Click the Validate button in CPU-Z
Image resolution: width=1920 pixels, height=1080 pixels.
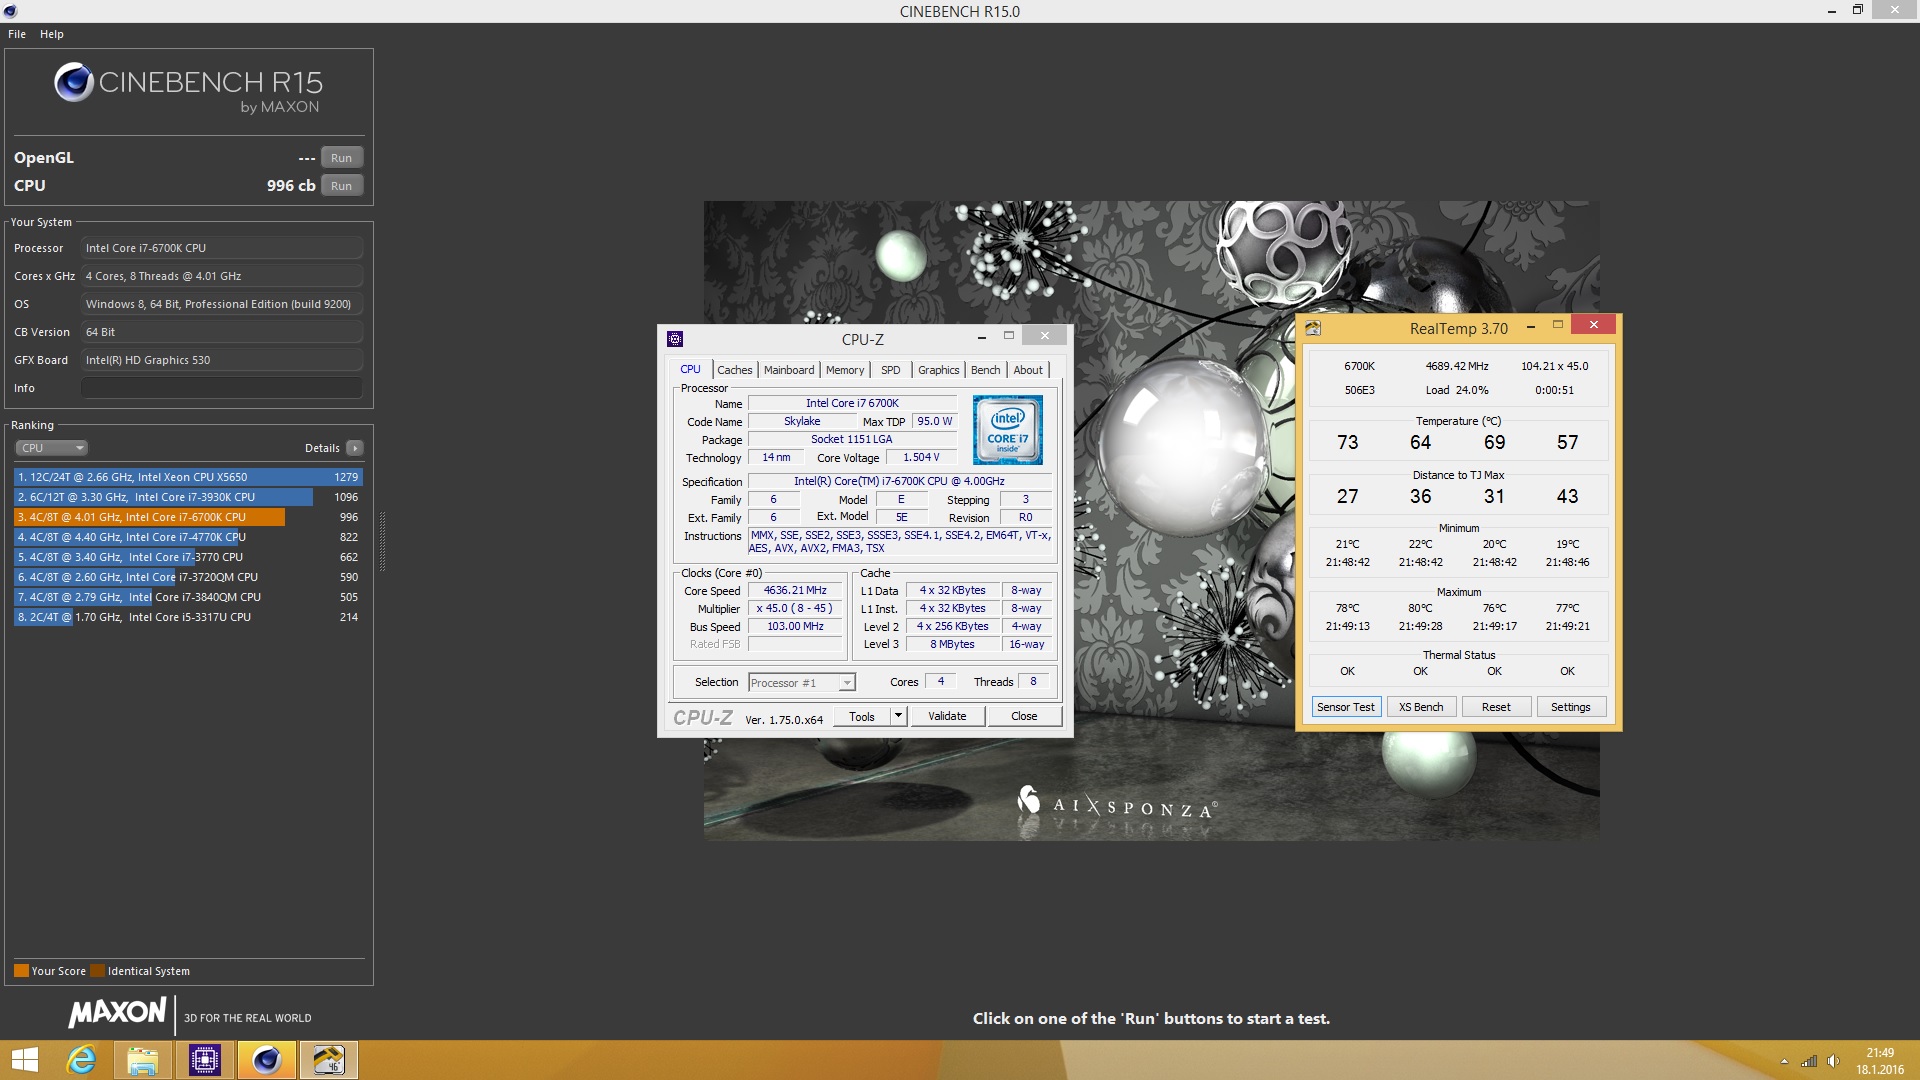coord(947,716)
